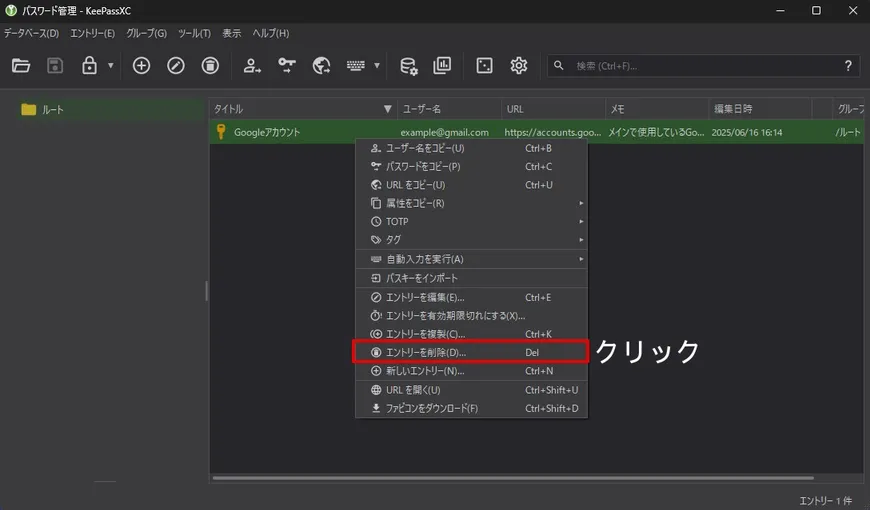Click the https://accounts.goo... URL cell
The image size is (870, 510).
pyautogui.click(x=553, y=132)
